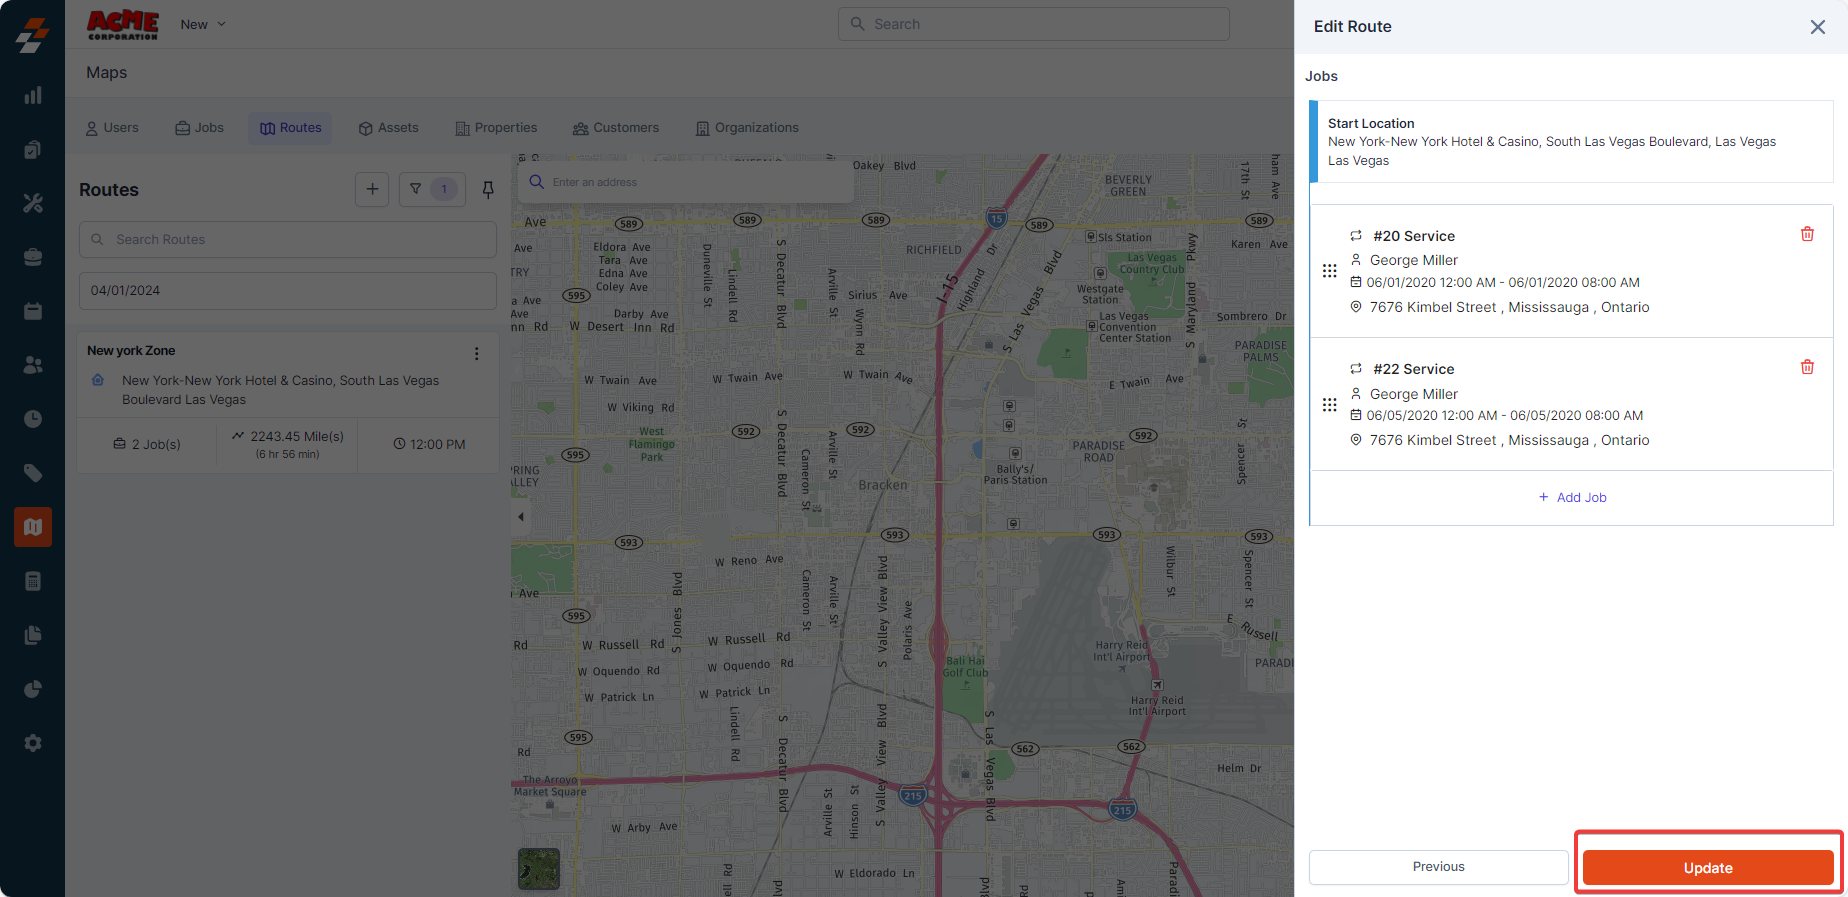Collapse the routes side panel arrow
Screen dimensions: 1848x897
(521, 517)
